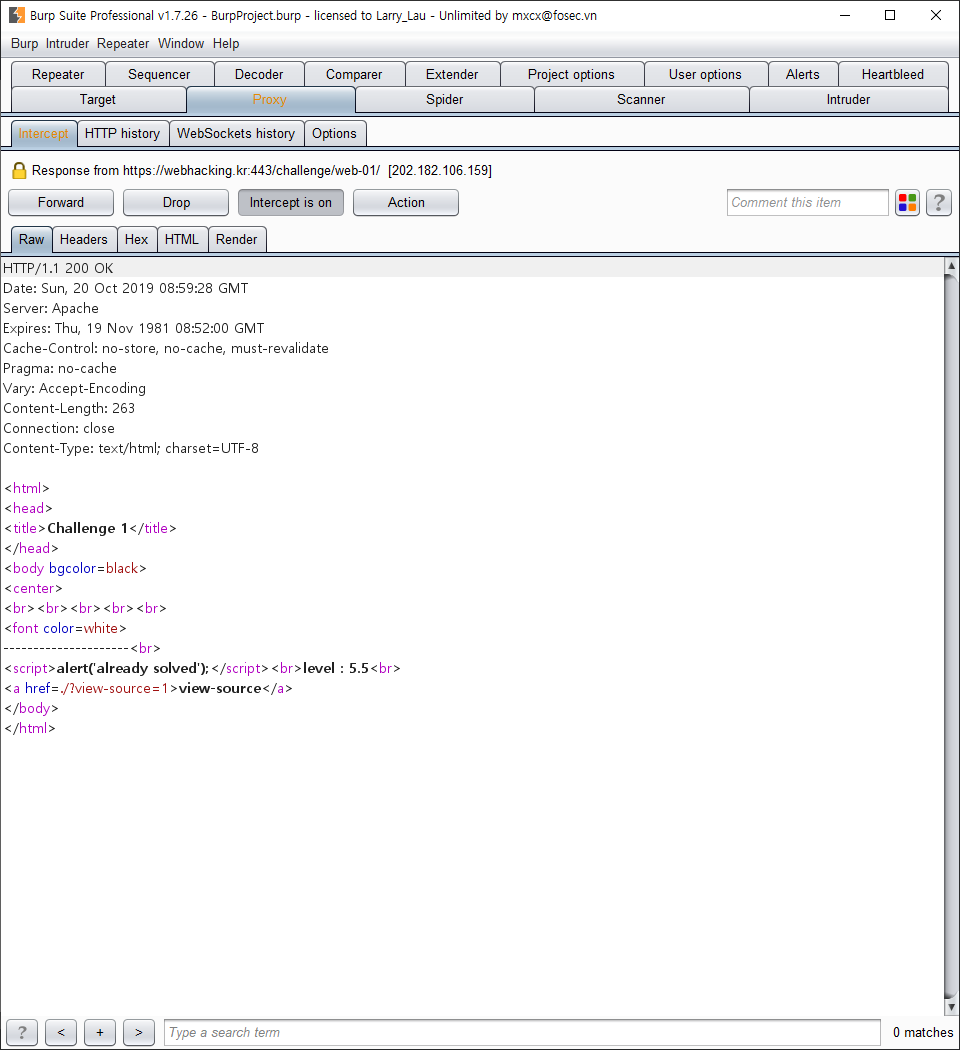
Task: Click the 'Server: Apache' header line
Action: point(51,309)
